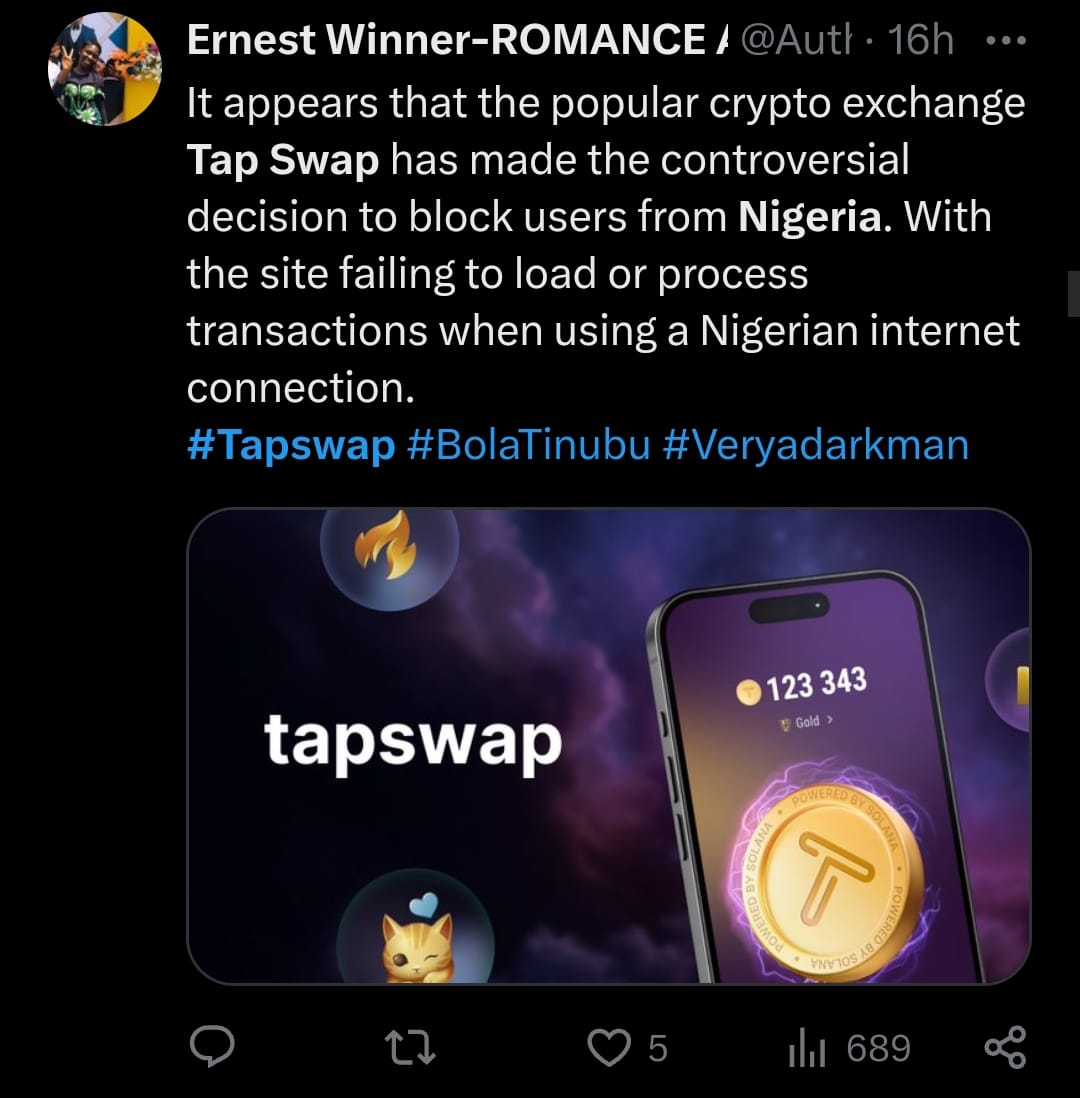Image resolution: width=1080 pixels, height=1098 pixels.
Task: Open the three-dot more options menu
Action: pyautogui.click(x=1004, y=42)
